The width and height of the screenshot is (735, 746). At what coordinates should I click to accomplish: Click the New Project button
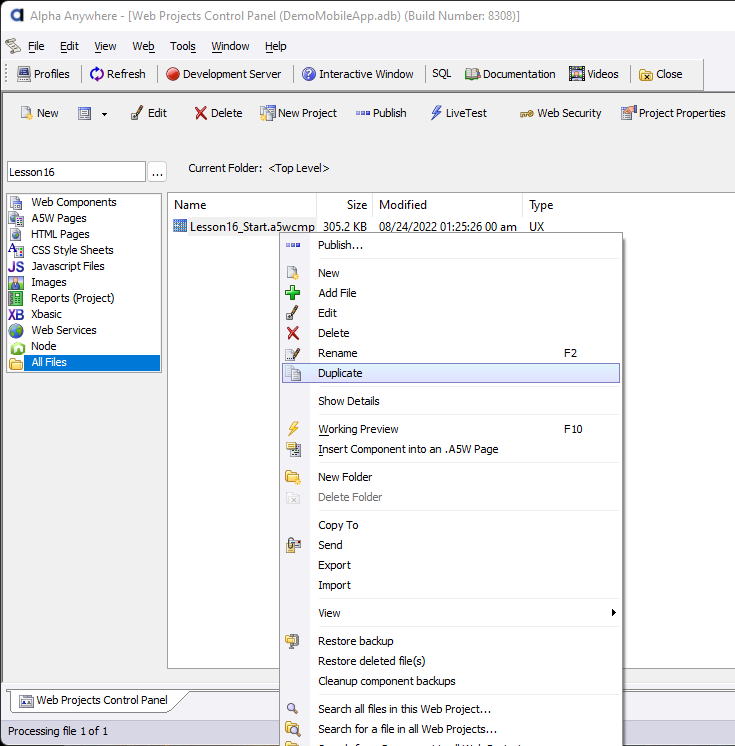pos(298,113)
